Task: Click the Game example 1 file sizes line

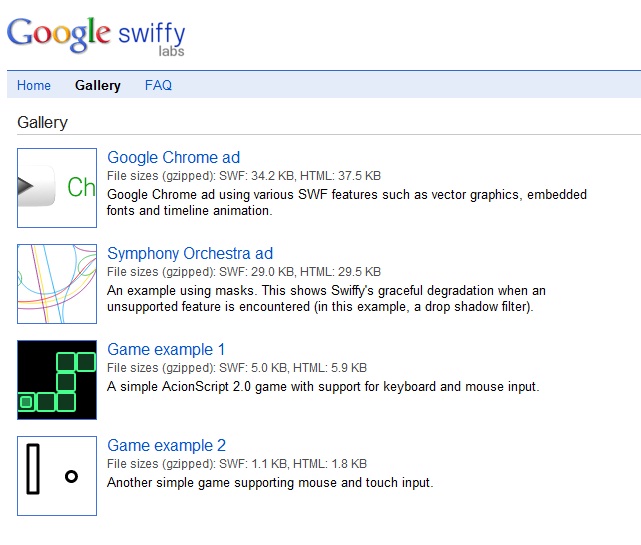Action: (x=237, y=367)
